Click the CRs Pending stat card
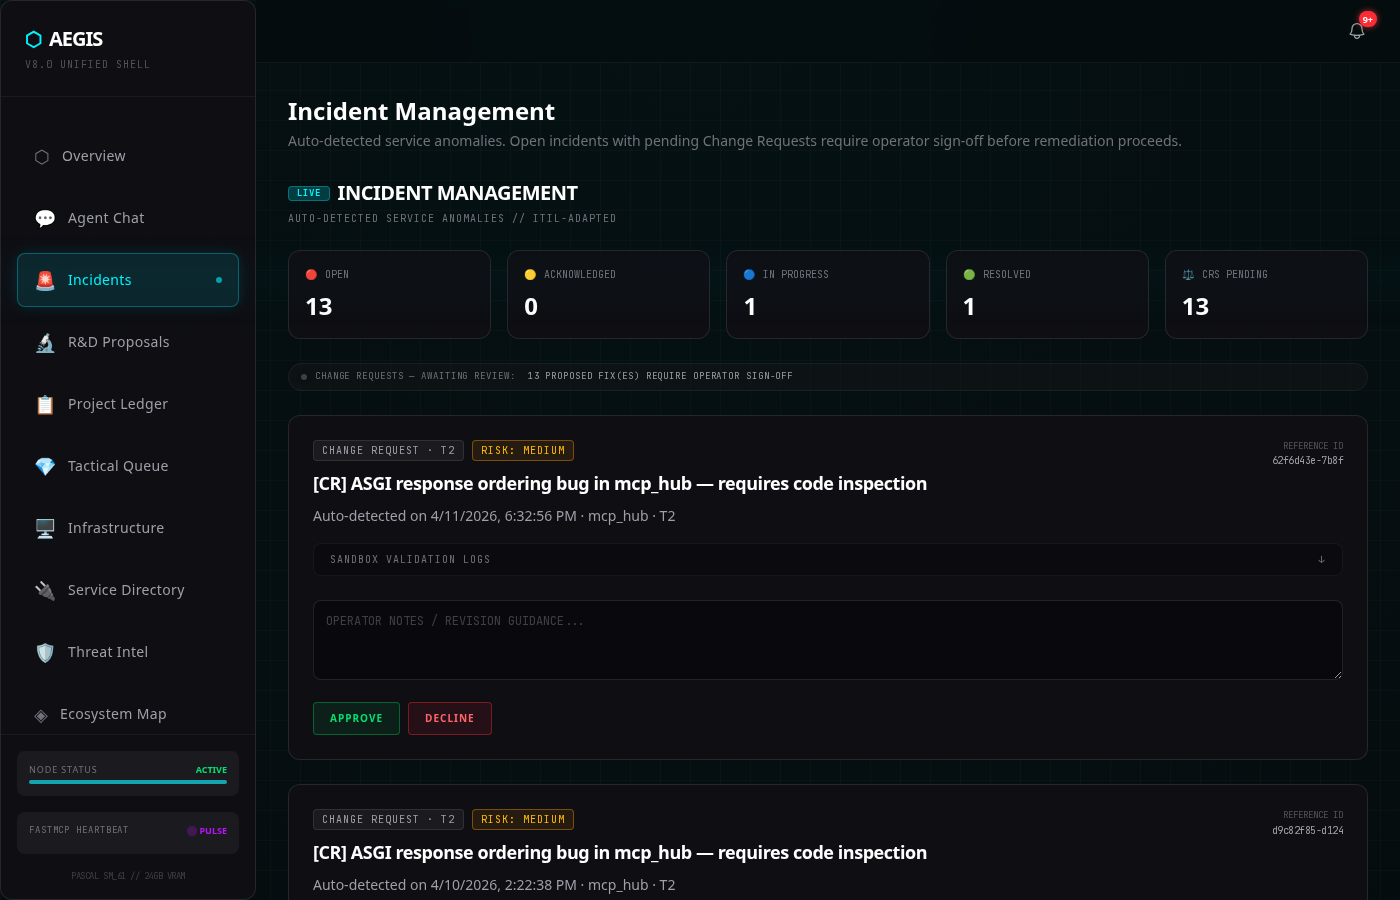1400x900 pixels. click(x=1266, y=294)
